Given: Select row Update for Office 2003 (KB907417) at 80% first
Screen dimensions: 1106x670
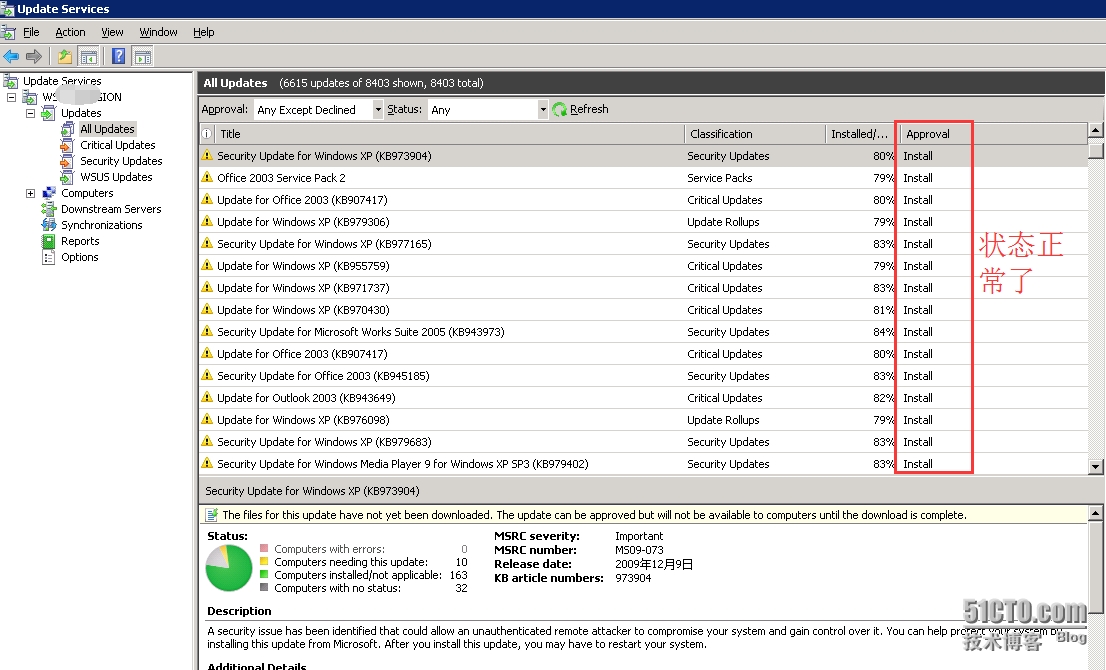Looking at the screenshot, I should pos(643,200).
